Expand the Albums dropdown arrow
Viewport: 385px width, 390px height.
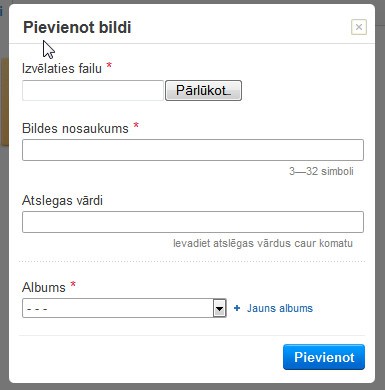(x=219, y=308)
